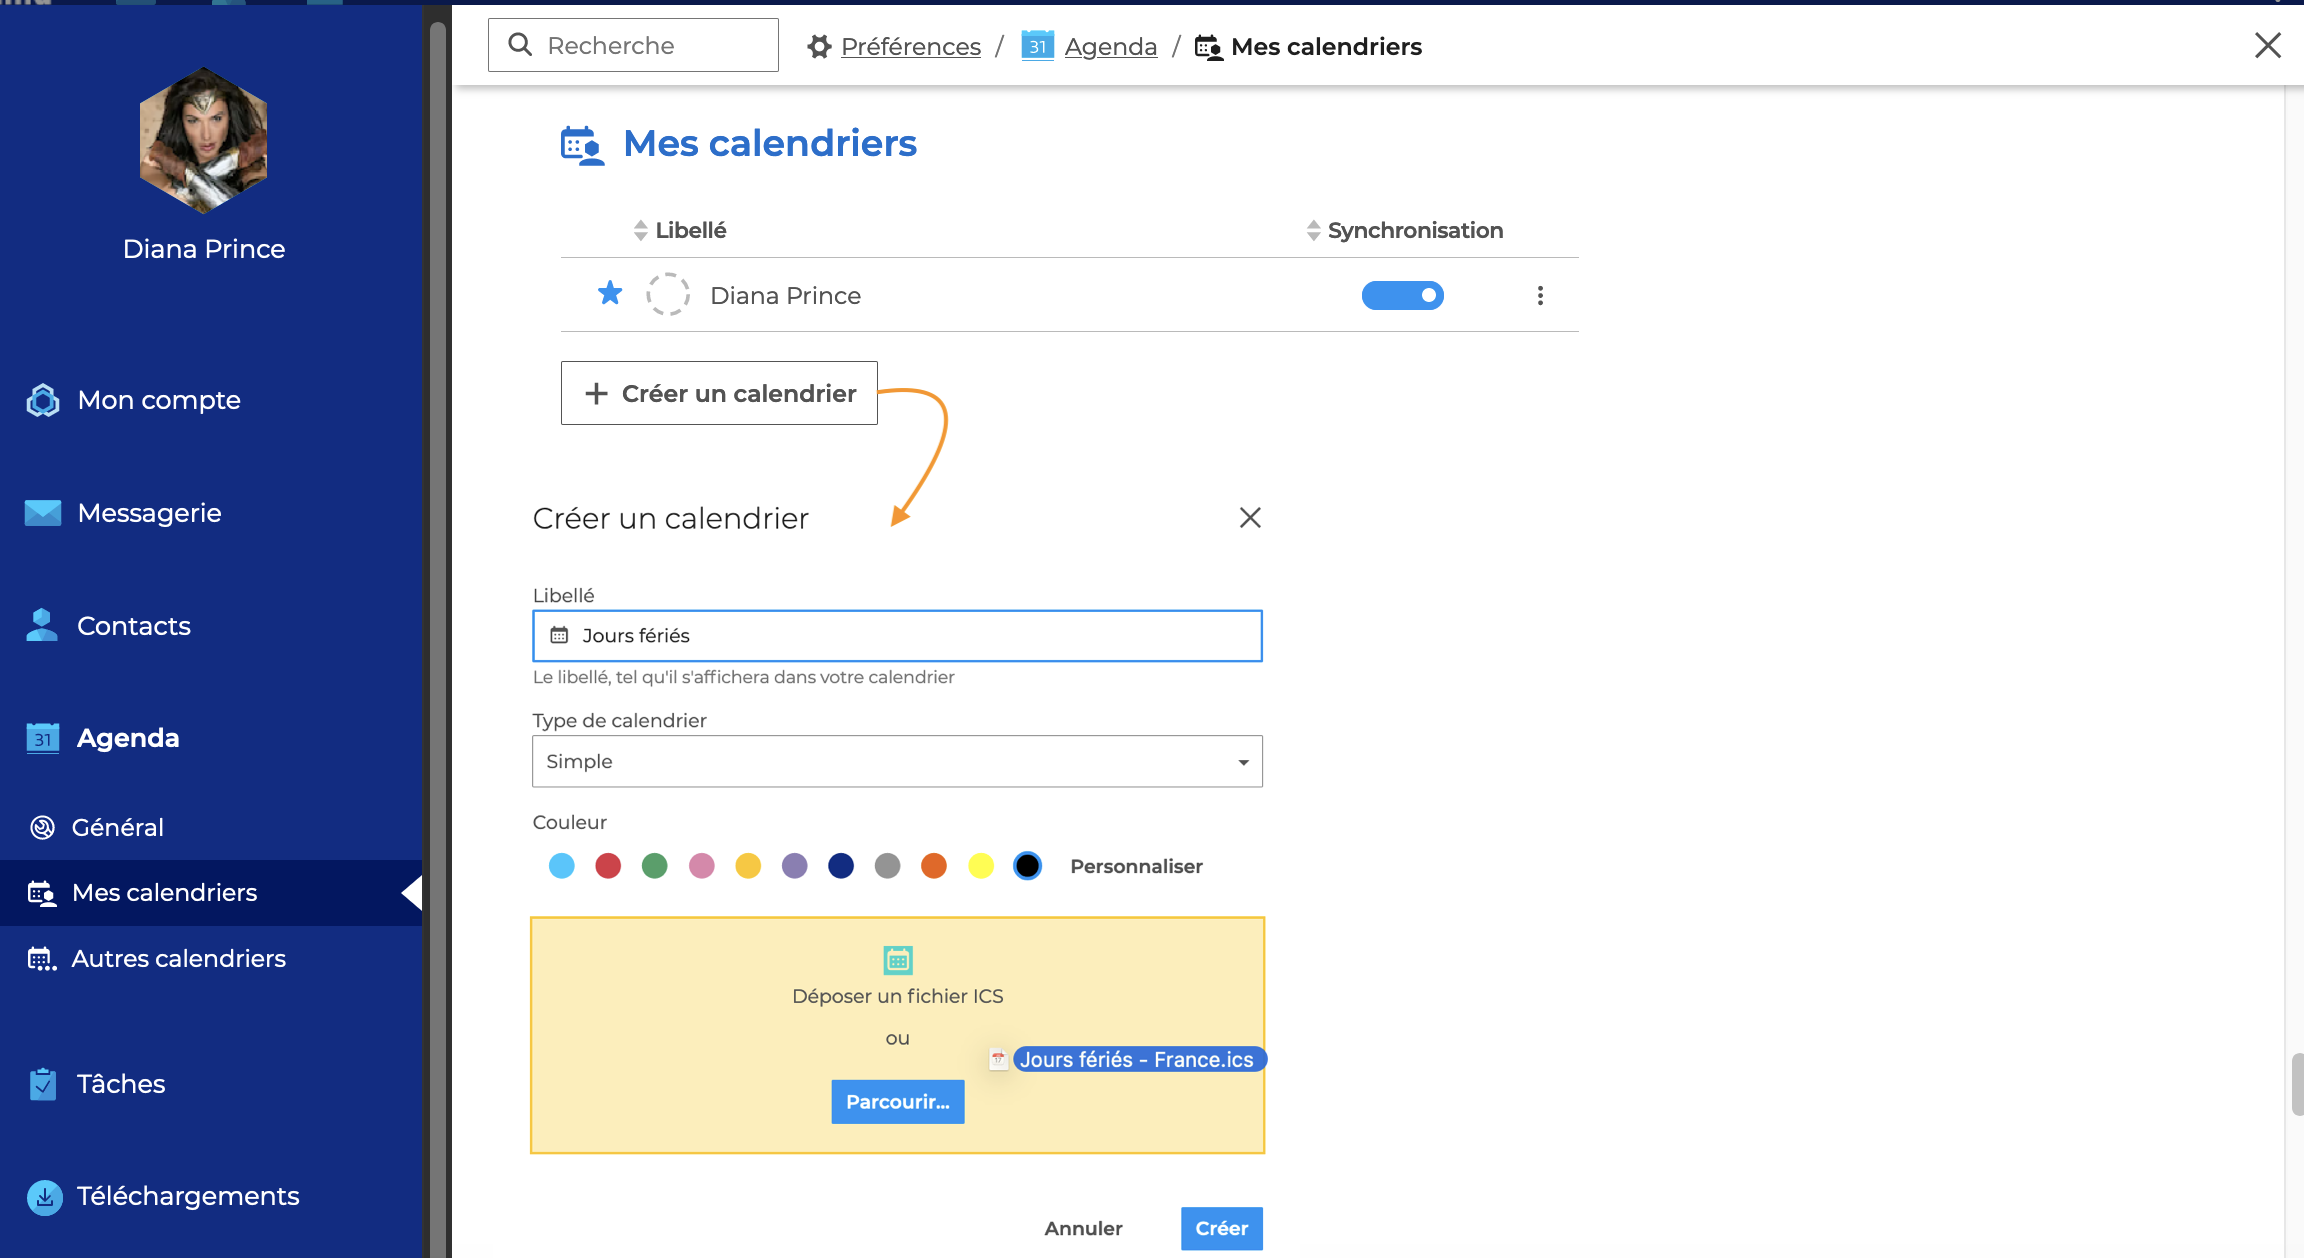Go to Autres calendriers section

pyautogui.click(x=178, y=958)
